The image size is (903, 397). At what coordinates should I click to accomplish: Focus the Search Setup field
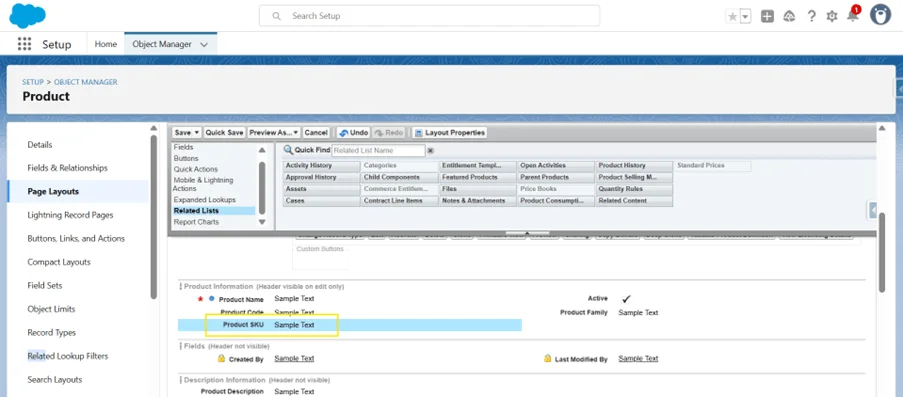click(429, 16)
